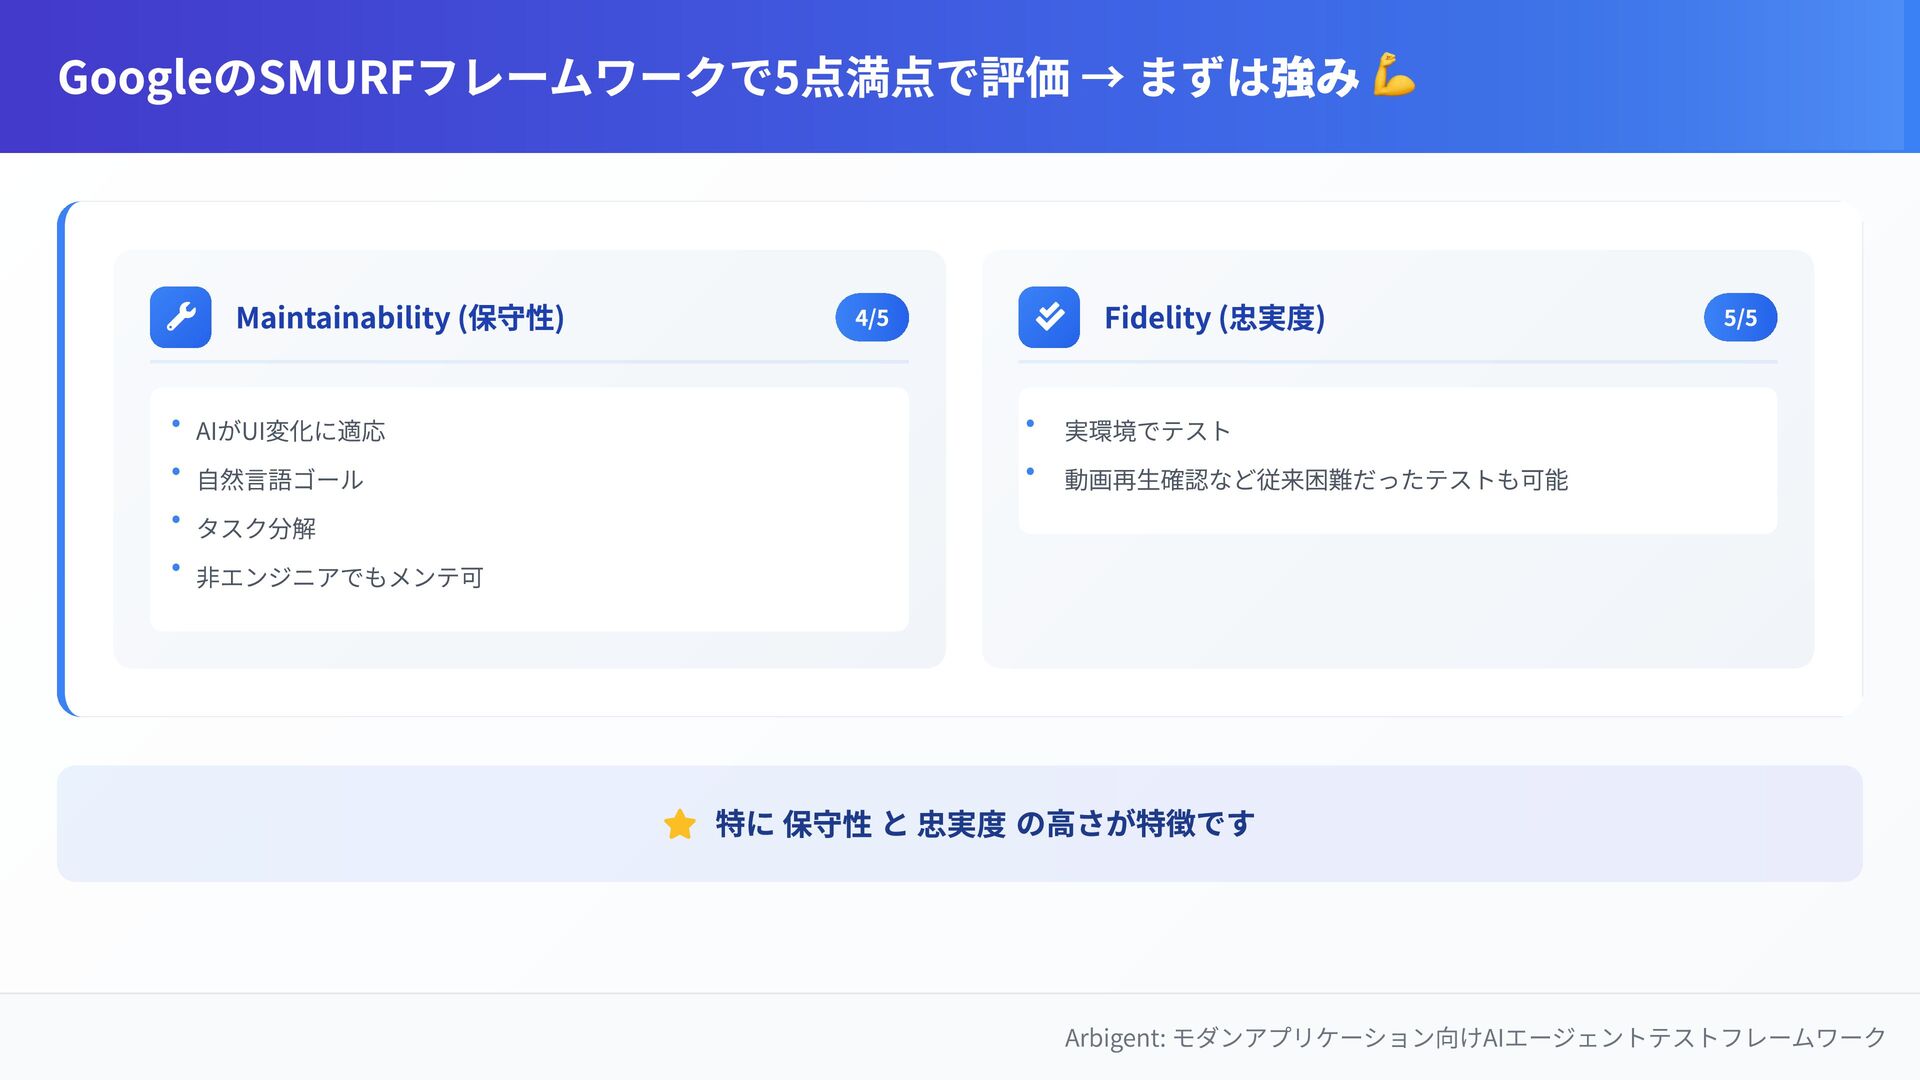
Task: Click the Maintainability (保守性) heading
Action: point(400,318)
